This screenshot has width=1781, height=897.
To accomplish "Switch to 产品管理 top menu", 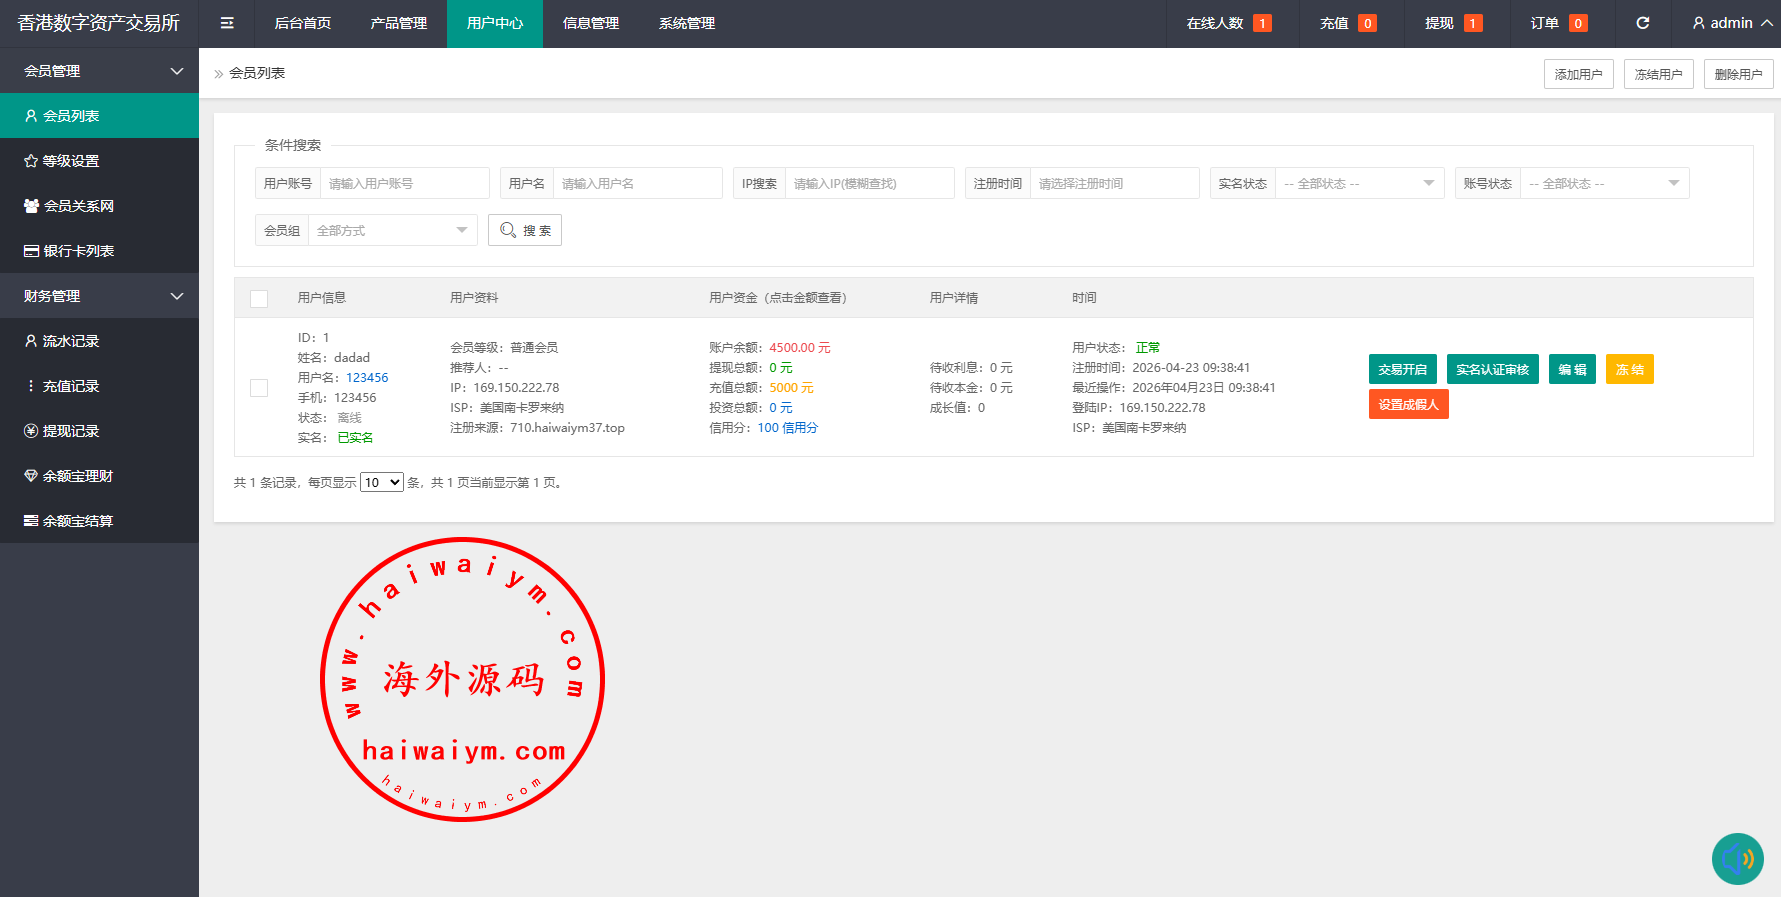I will 398,23.
